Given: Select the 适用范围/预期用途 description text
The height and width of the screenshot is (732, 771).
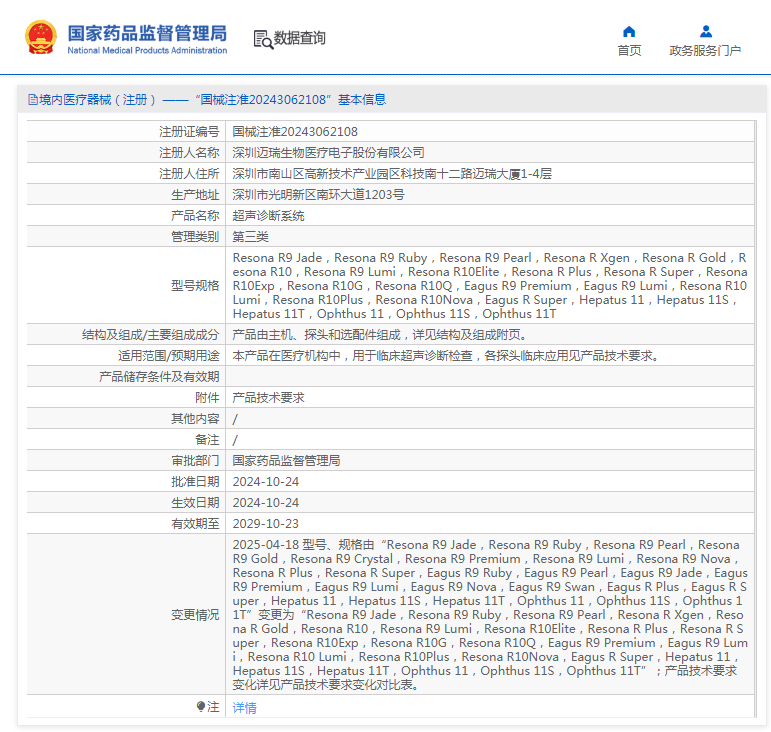Looking at the screenshot, I should click(x=445, y=356).
